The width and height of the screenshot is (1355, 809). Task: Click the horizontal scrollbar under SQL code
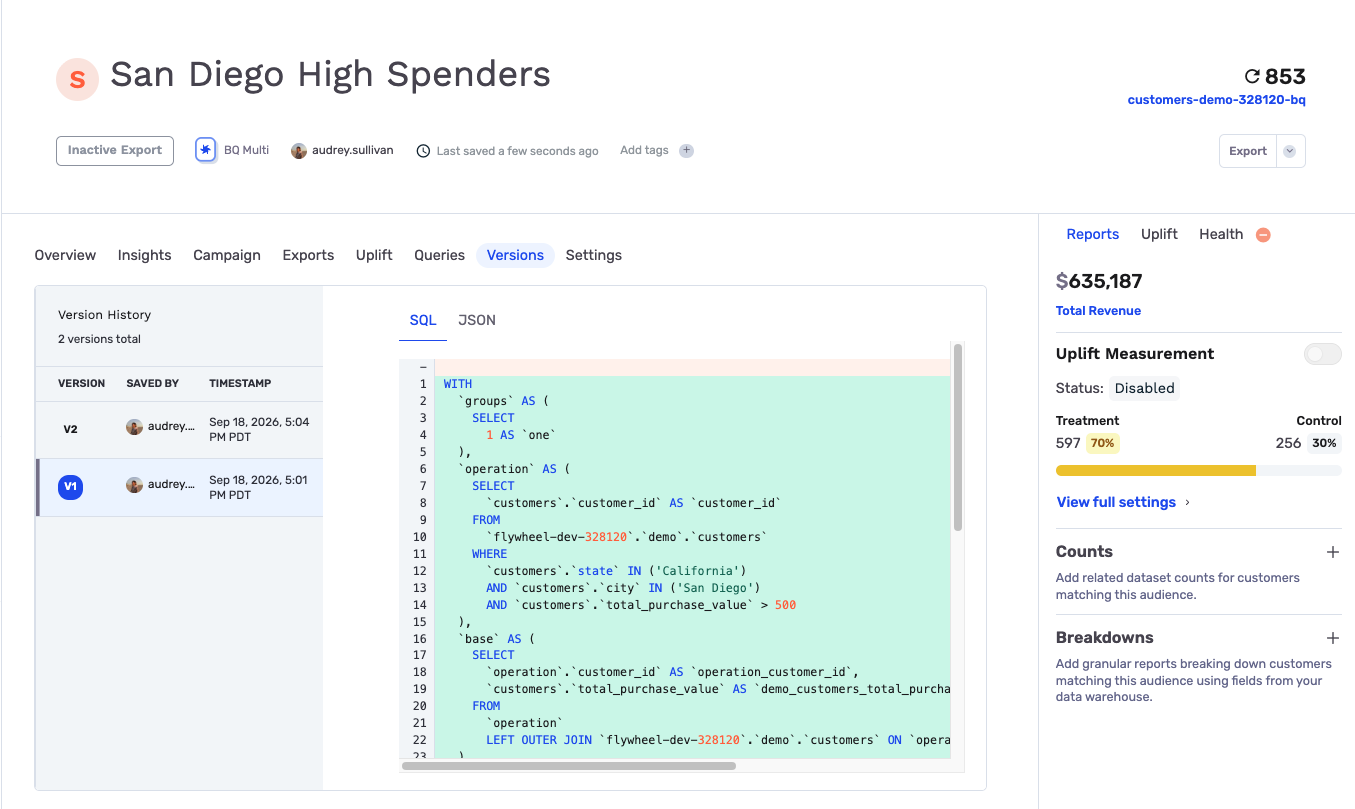click(x=568, y=766)
